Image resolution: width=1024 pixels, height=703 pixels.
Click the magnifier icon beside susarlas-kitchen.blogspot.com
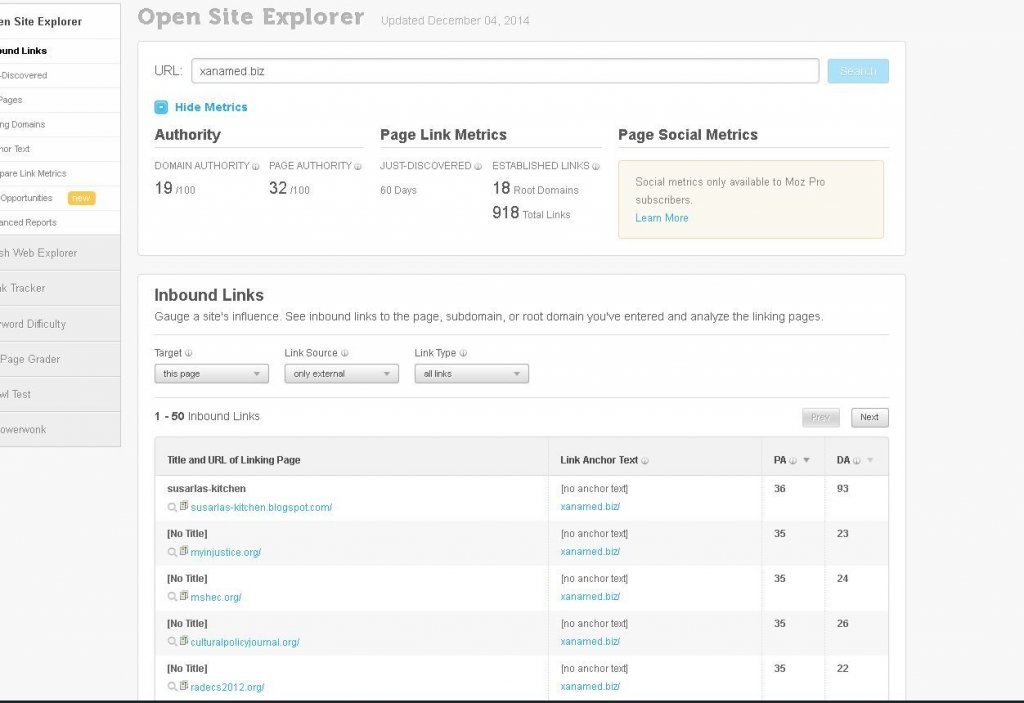coord(172,507)
